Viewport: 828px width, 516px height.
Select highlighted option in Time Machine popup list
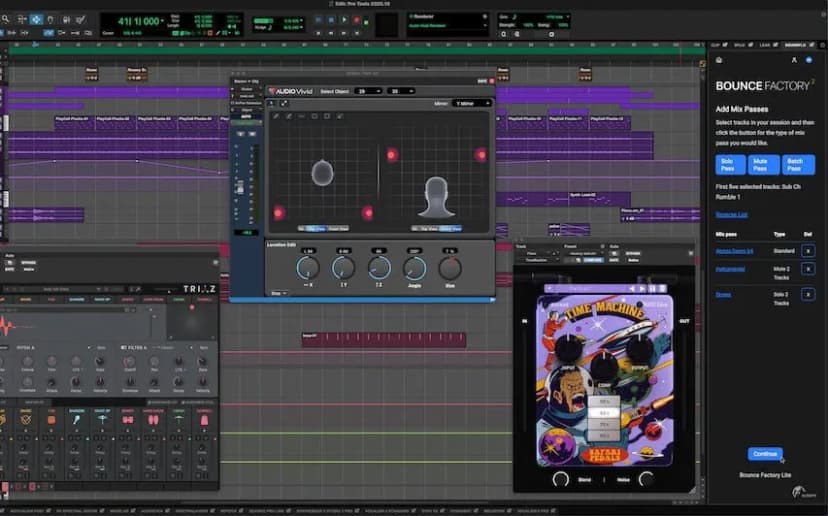(605, 413)
